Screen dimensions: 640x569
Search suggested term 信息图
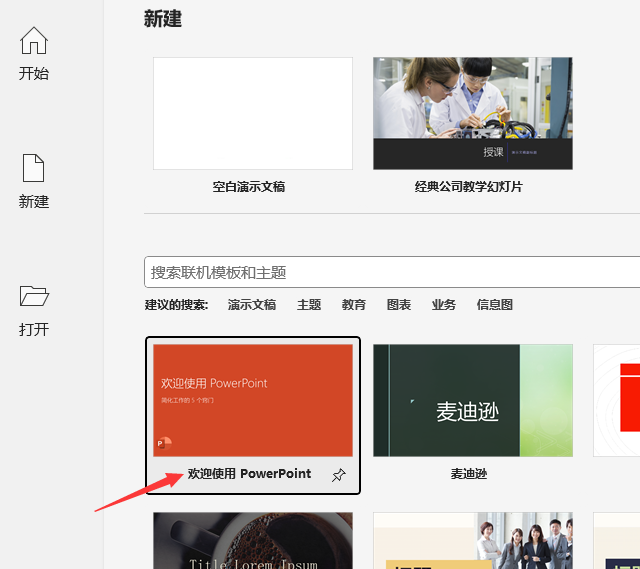[x=495, y=305]
